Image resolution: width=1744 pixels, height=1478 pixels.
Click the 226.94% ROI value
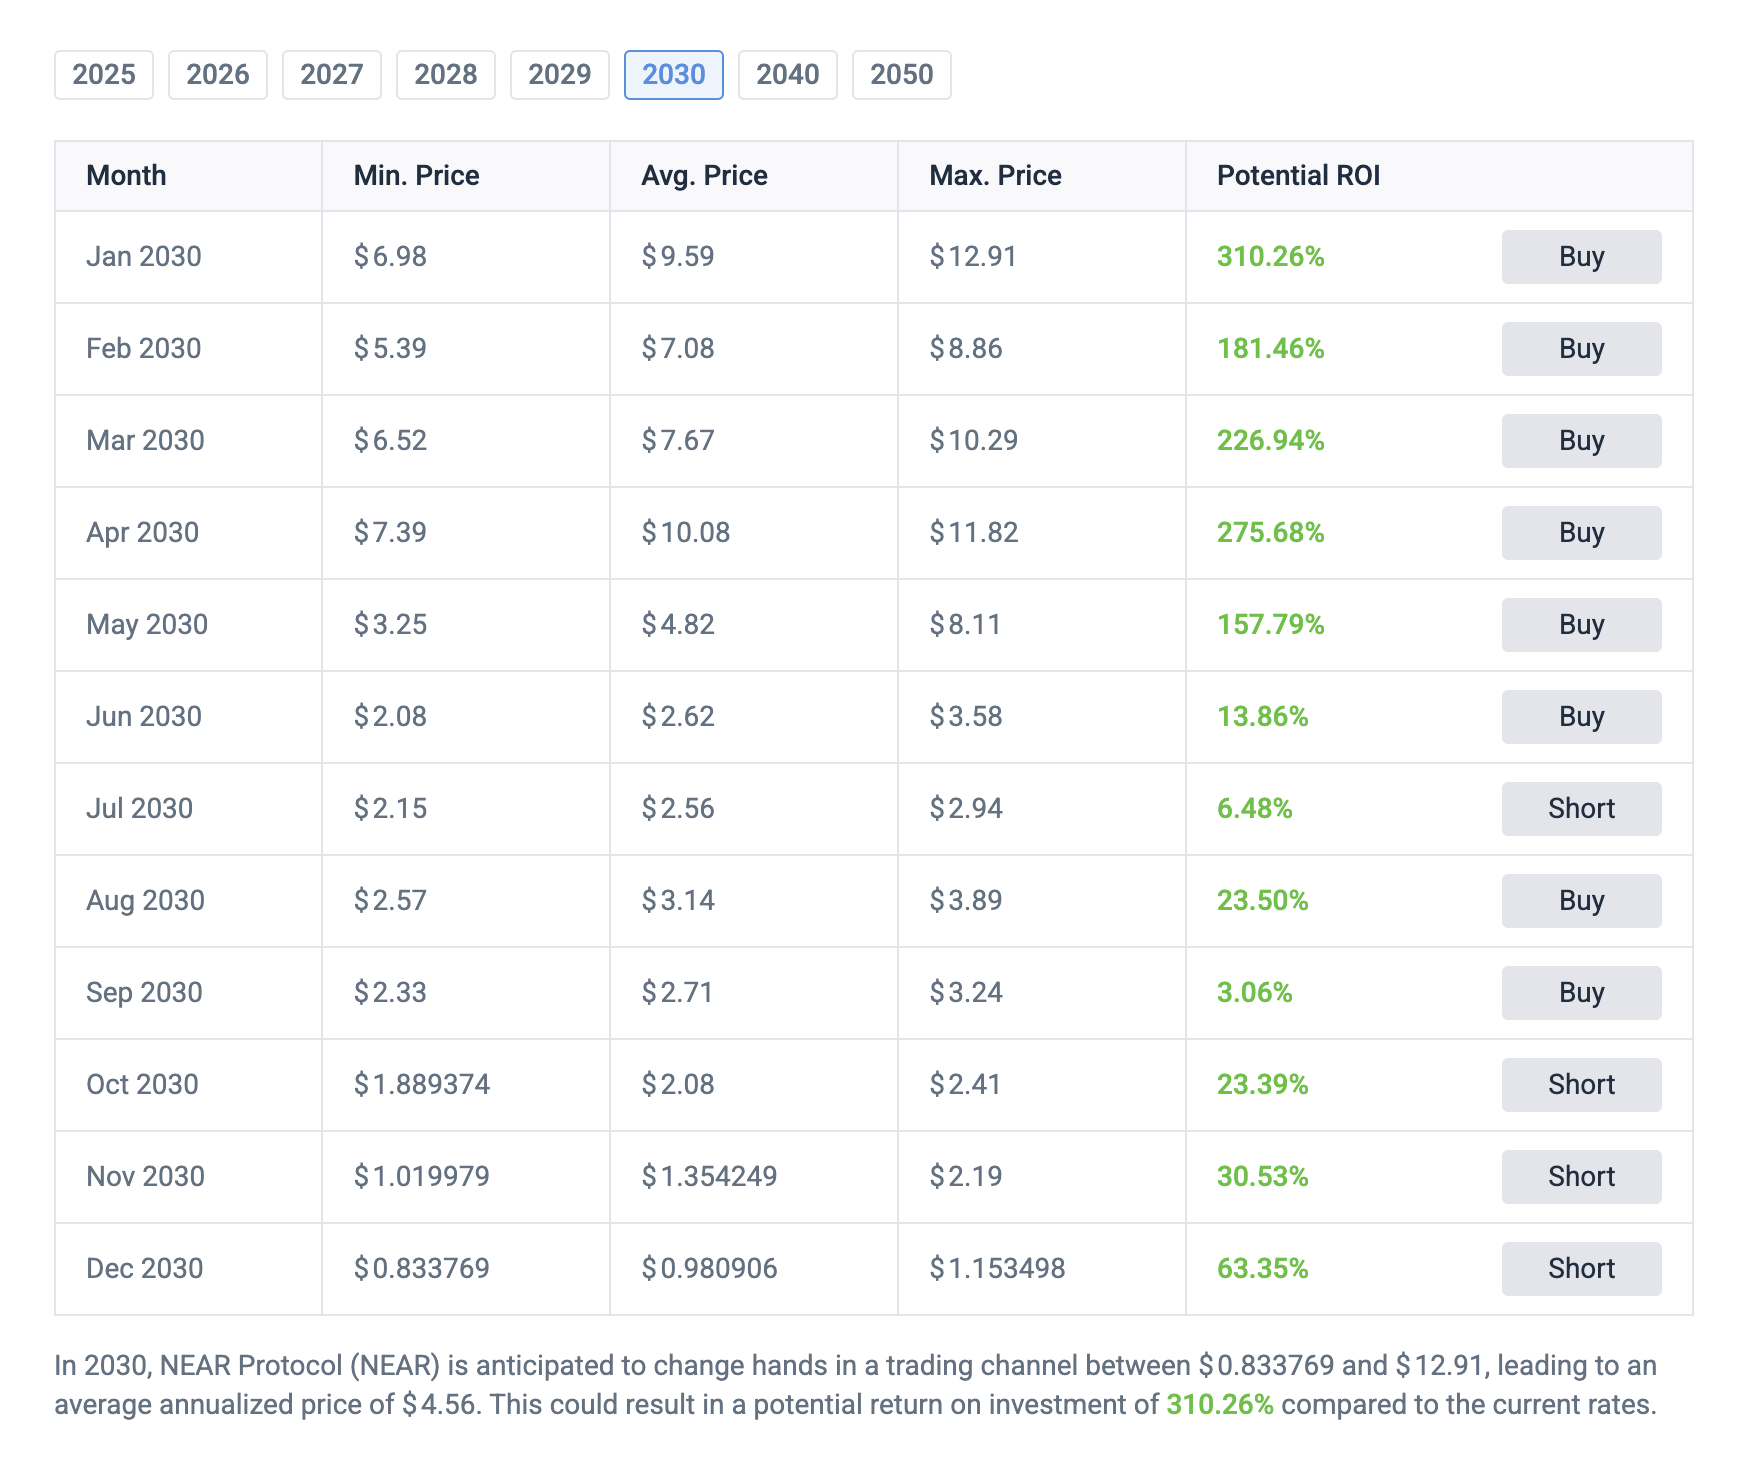[1271, 441]
